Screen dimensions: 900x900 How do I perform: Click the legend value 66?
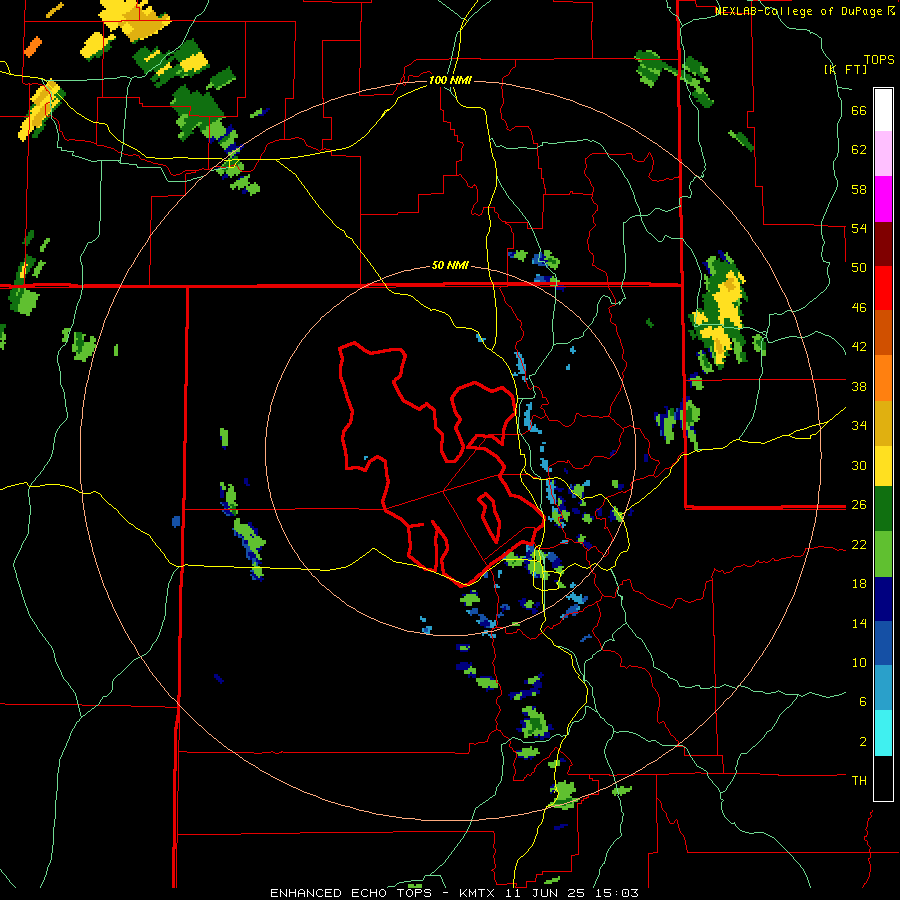[x=859, y=111]
